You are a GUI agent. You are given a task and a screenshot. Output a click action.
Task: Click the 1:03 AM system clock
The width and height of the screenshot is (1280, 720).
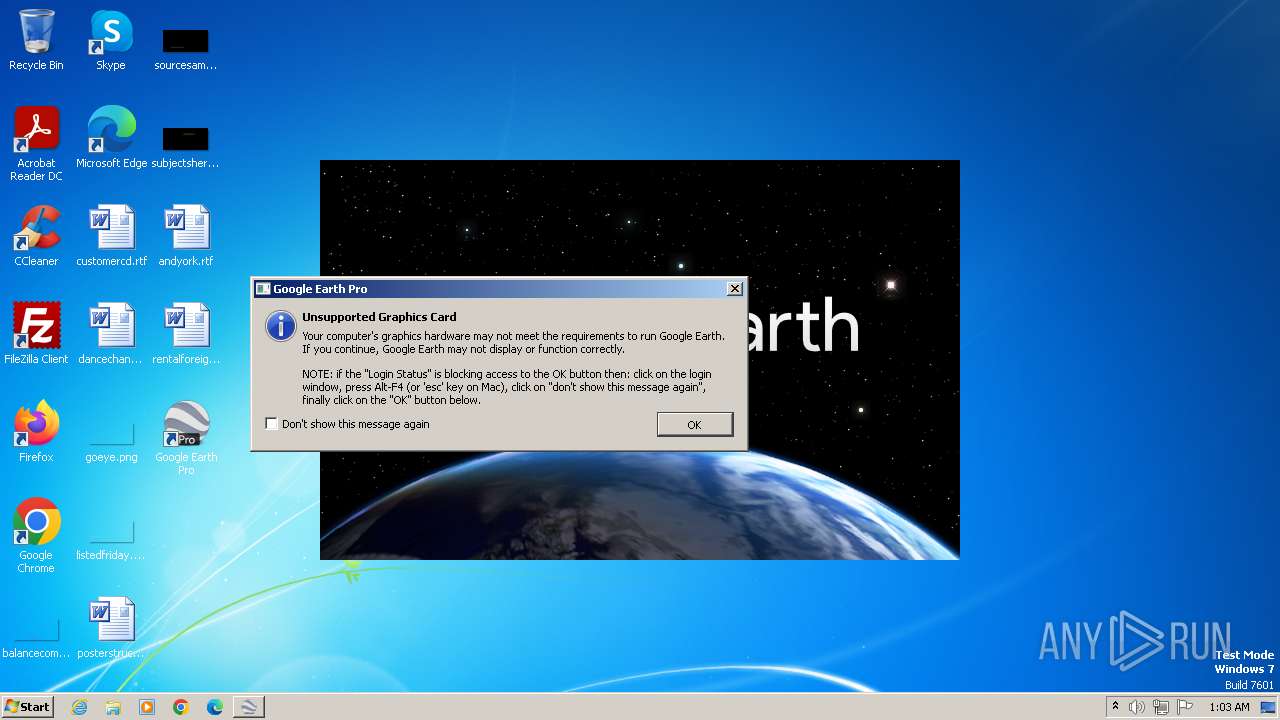coord(1229,707)
